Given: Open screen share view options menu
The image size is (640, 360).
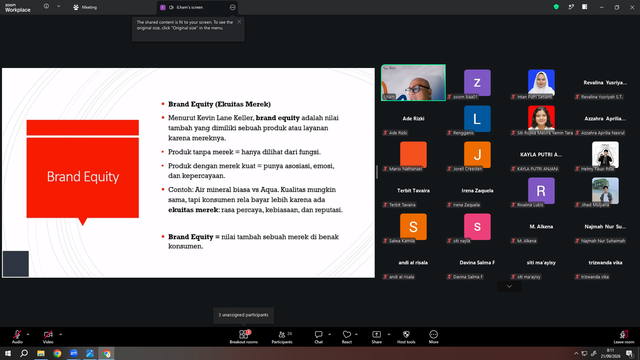Looking at the screenshot, I should 233,7.
